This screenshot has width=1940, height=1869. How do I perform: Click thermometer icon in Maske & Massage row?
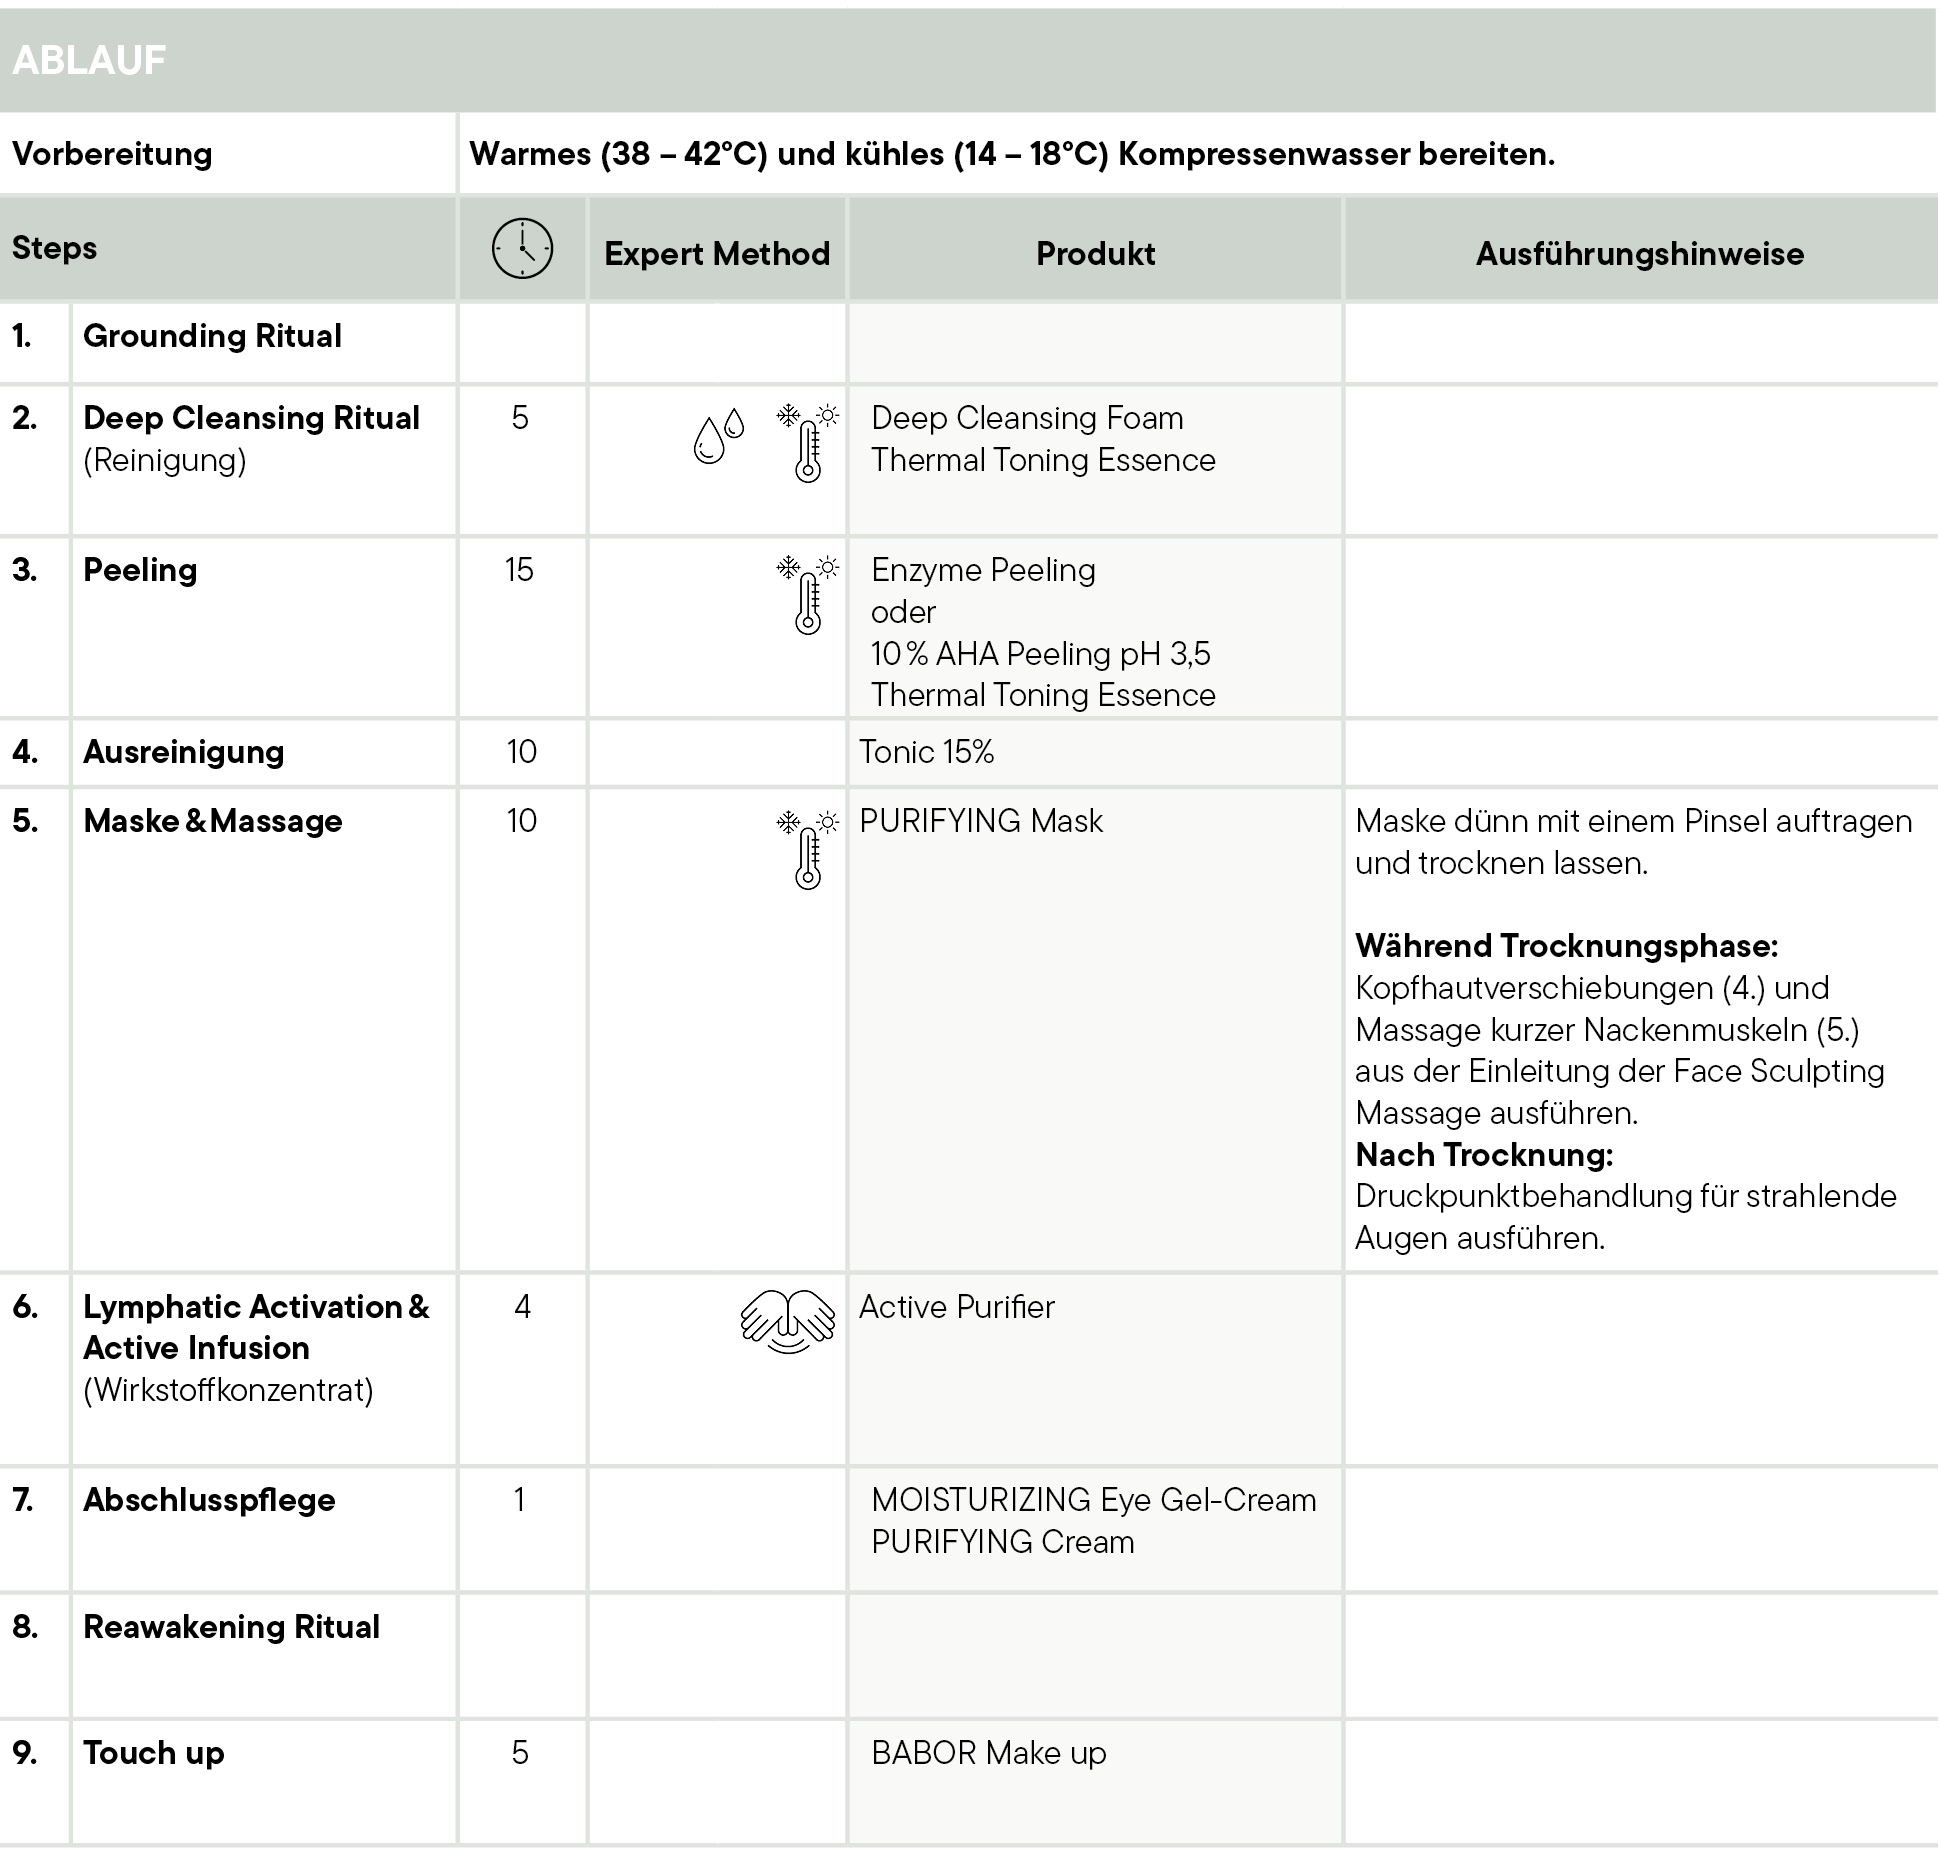click(808, 850)
